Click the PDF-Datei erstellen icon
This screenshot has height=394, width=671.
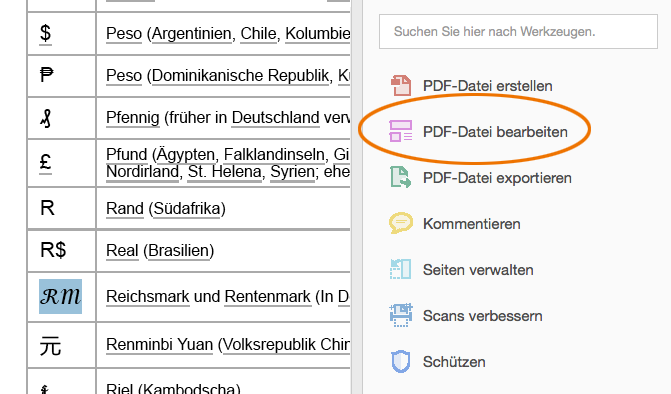click(x=401, y=86)
